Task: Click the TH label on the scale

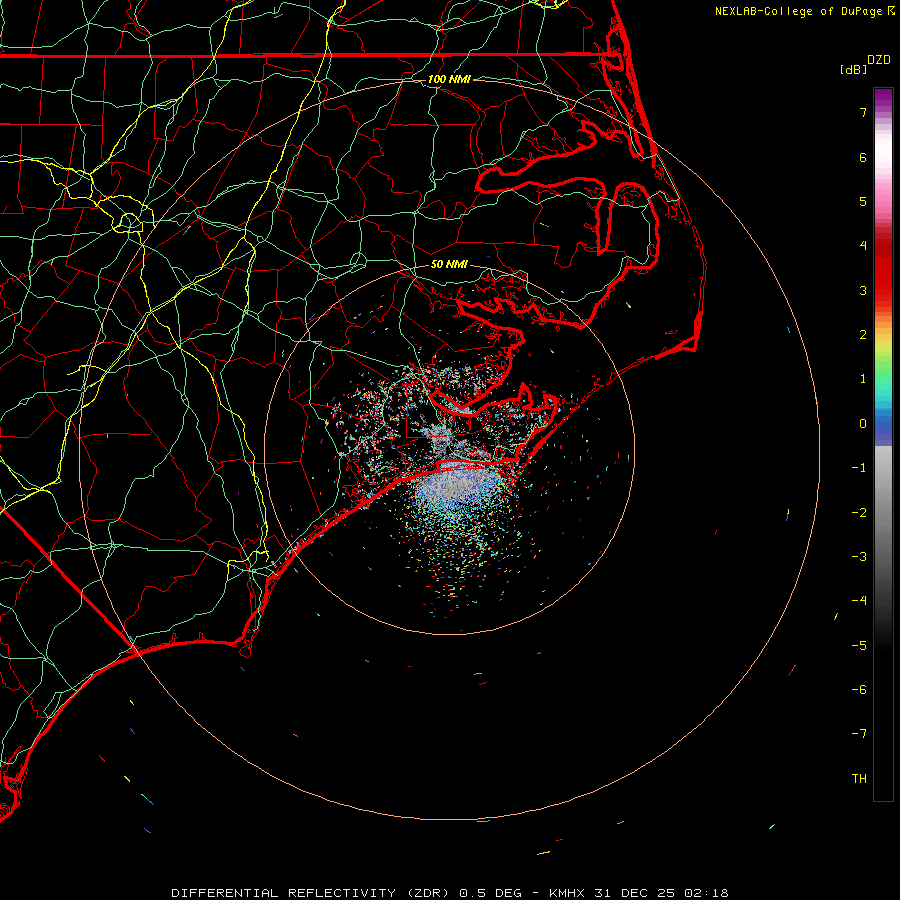Action: point(858,779)
